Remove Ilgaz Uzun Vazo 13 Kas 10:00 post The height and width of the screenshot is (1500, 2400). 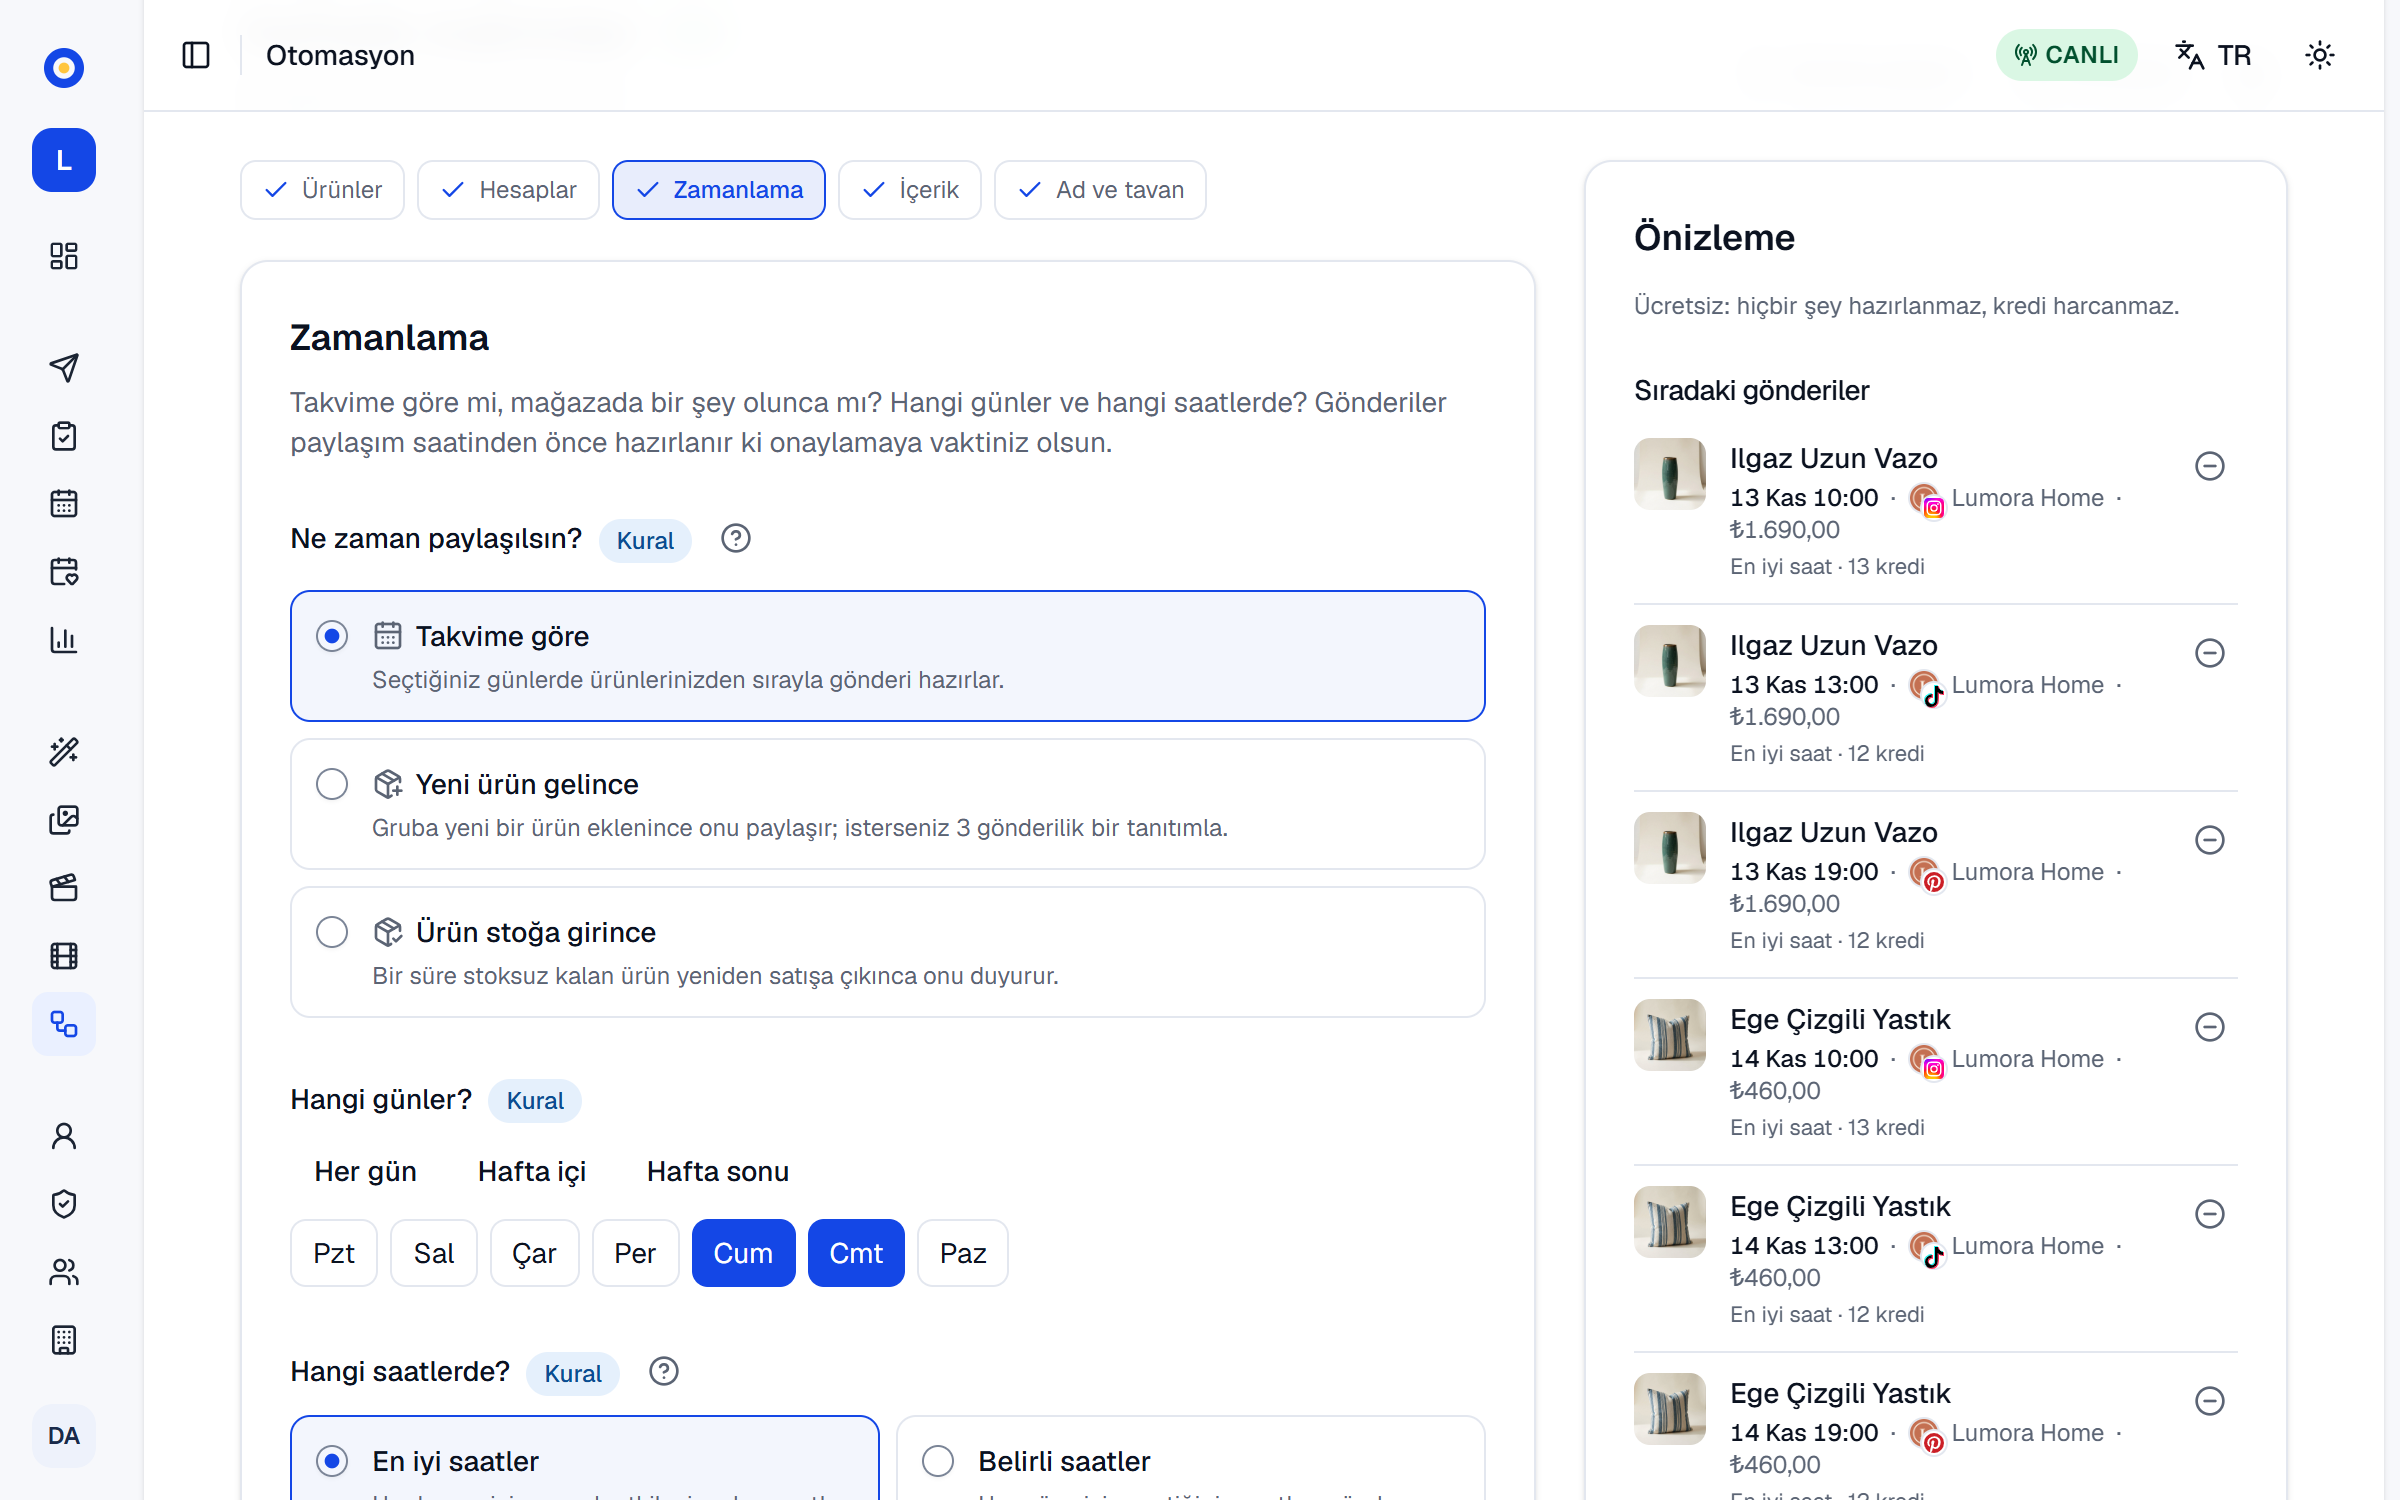(2210, 466)
